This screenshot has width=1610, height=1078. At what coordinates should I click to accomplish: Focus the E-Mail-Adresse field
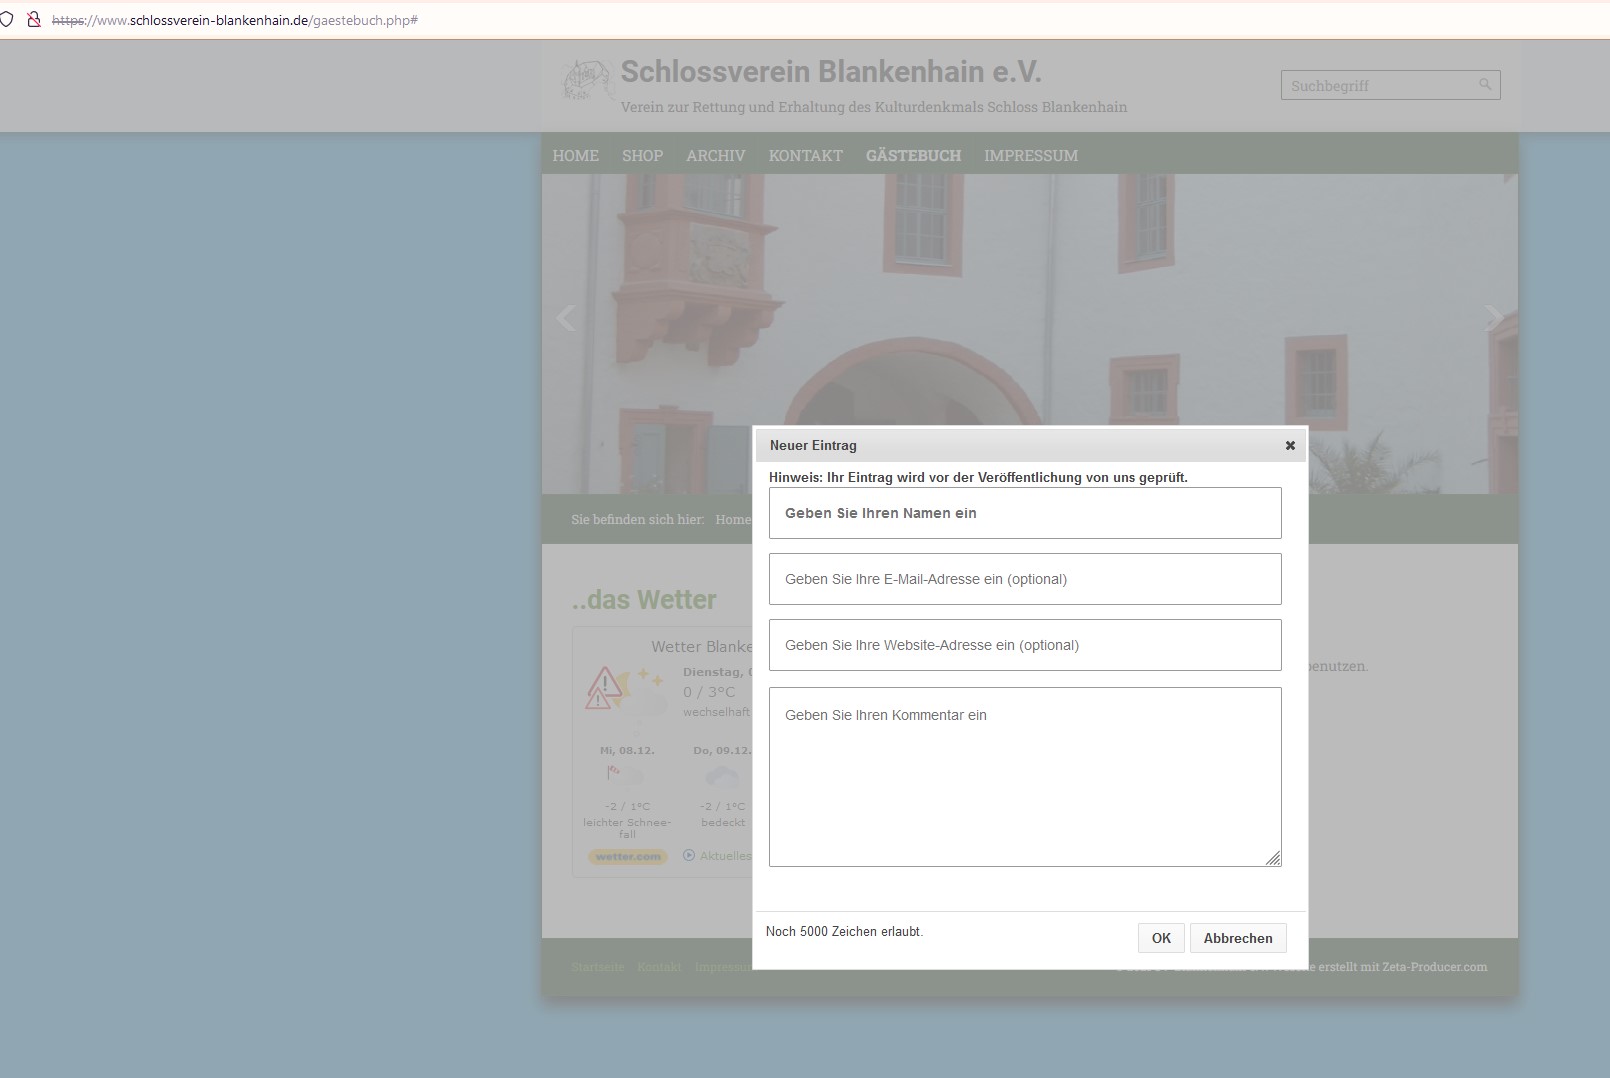coord(1025,579)
